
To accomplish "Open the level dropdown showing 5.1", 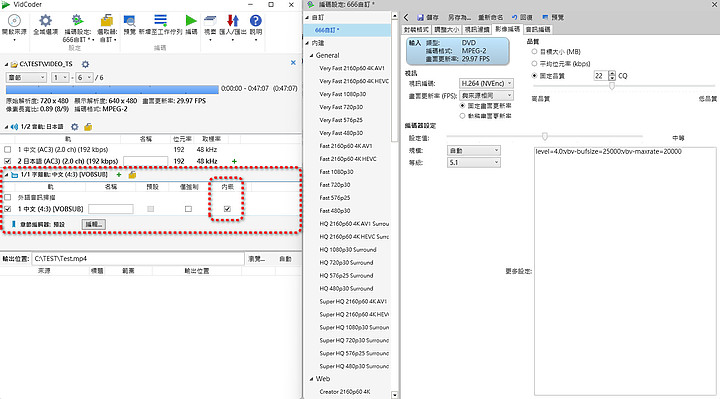I will (474, 163).
